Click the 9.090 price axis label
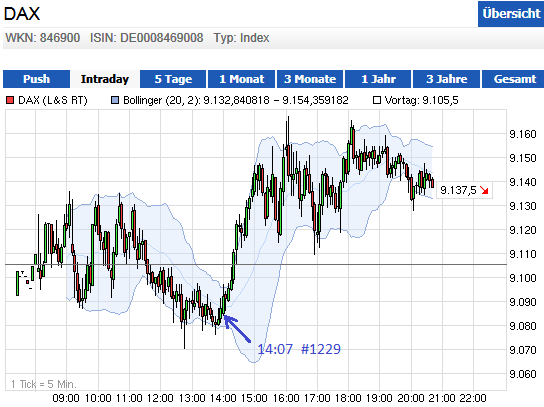This screenshot has width=544, height=407. pyautogui.click(x=522, y=302)
